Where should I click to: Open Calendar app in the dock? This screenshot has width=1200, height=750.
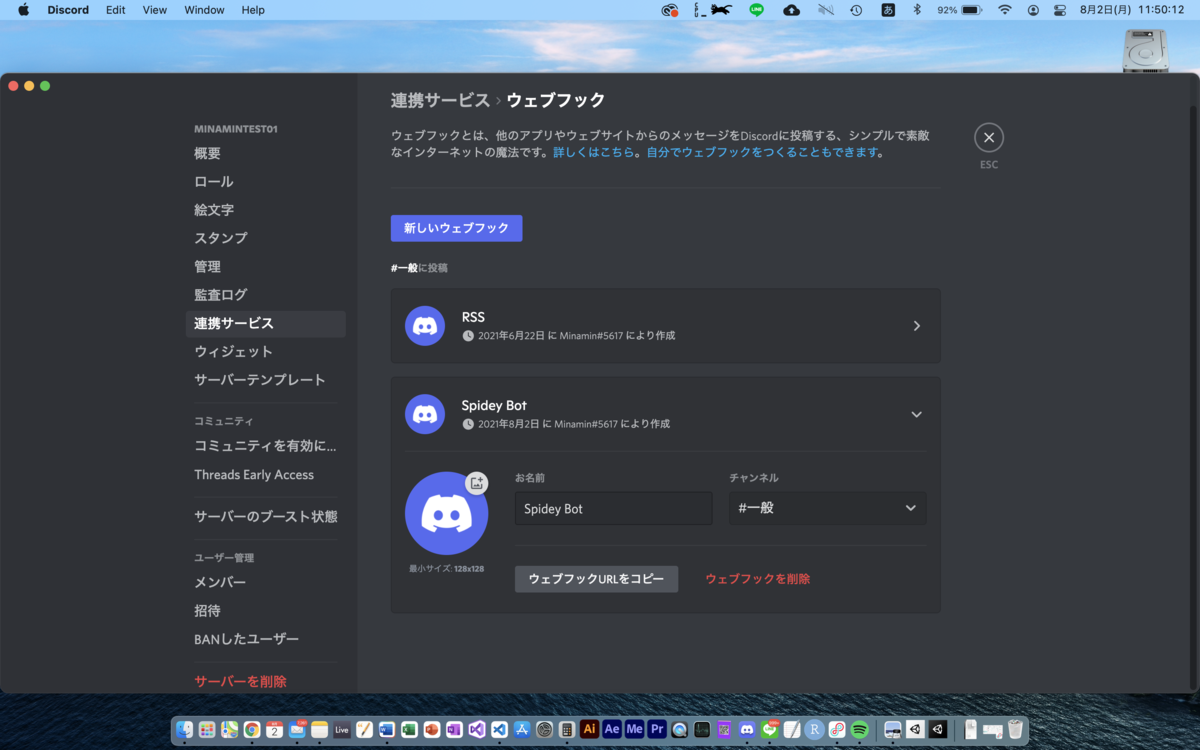tap(275, 730)
